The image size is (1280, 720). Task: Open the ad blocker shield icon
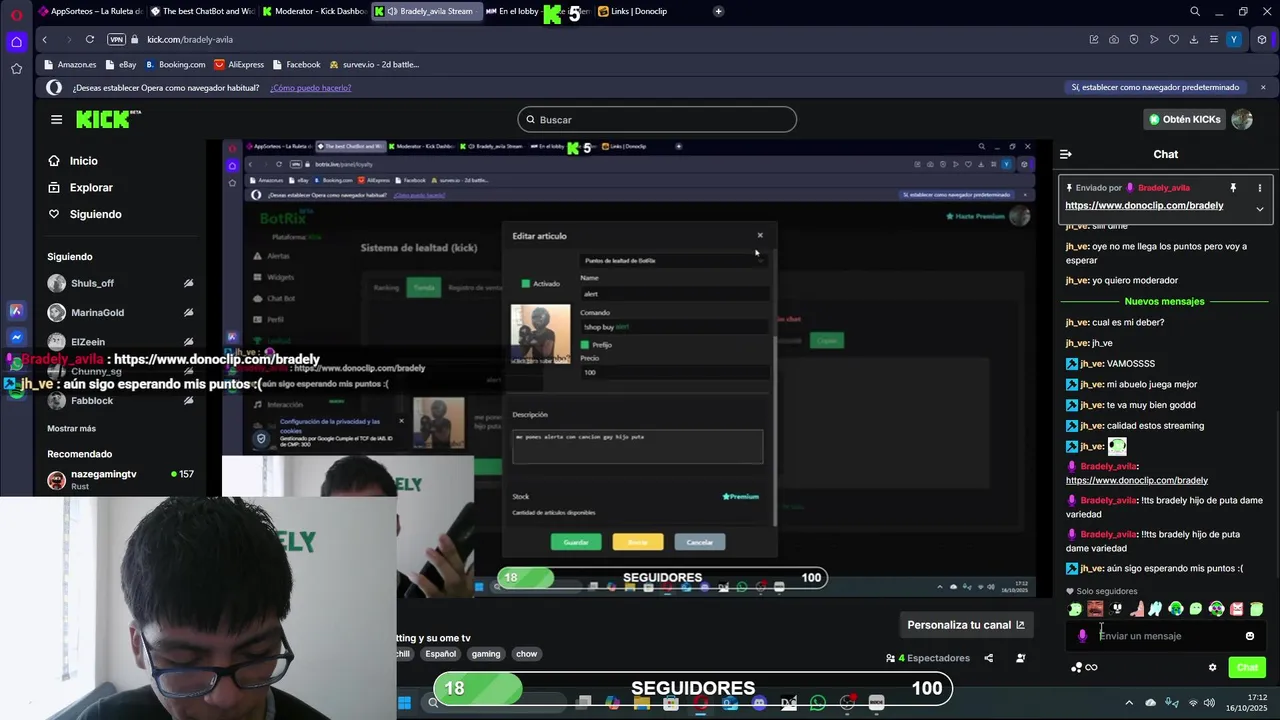coord(1134,39)
